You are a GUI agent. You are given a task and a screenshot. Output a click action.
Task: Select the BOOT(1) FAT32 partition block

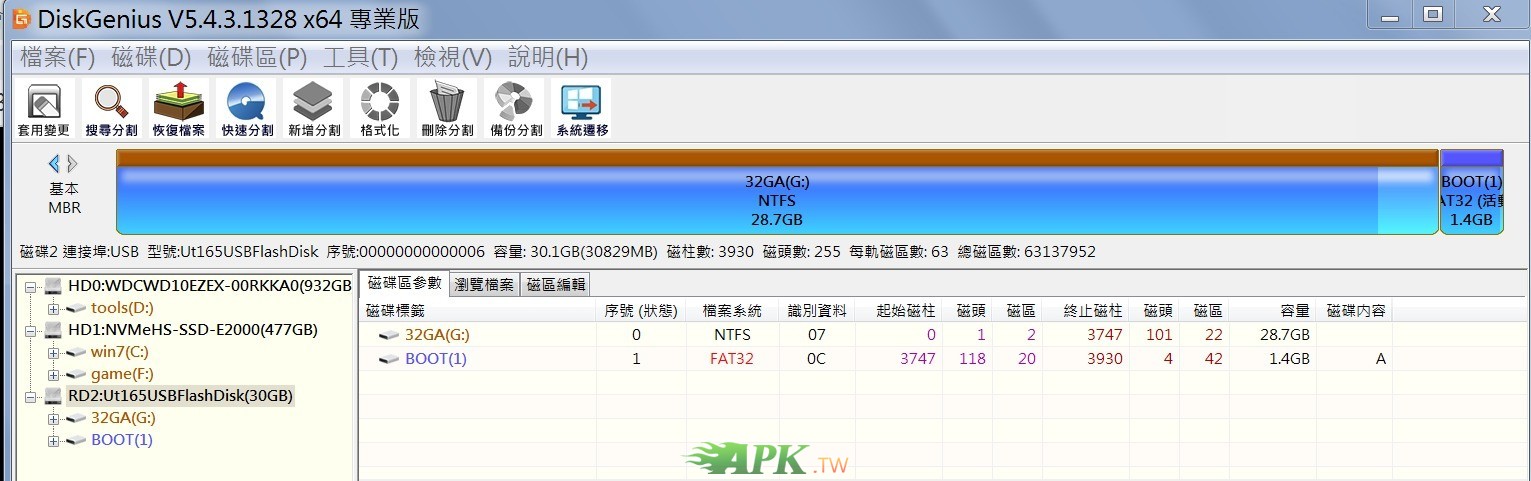click(x=1472, y=192)
